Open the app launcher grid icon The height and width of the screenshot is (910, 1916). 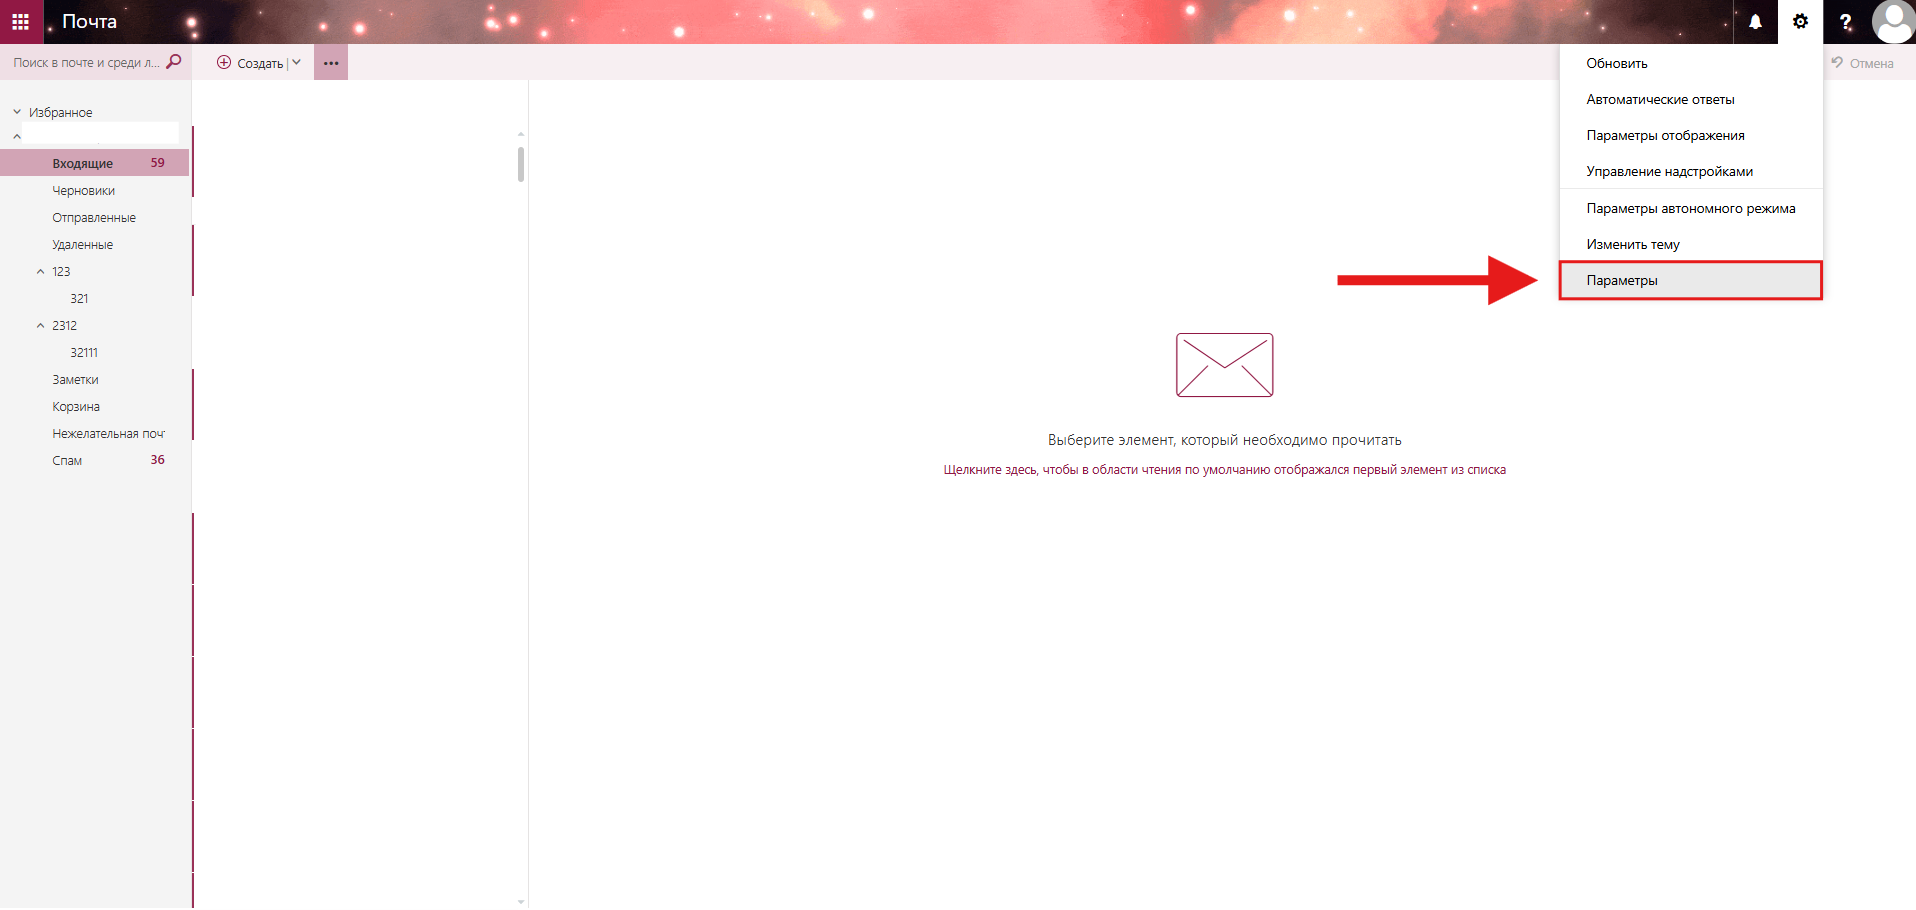[21, 21]
